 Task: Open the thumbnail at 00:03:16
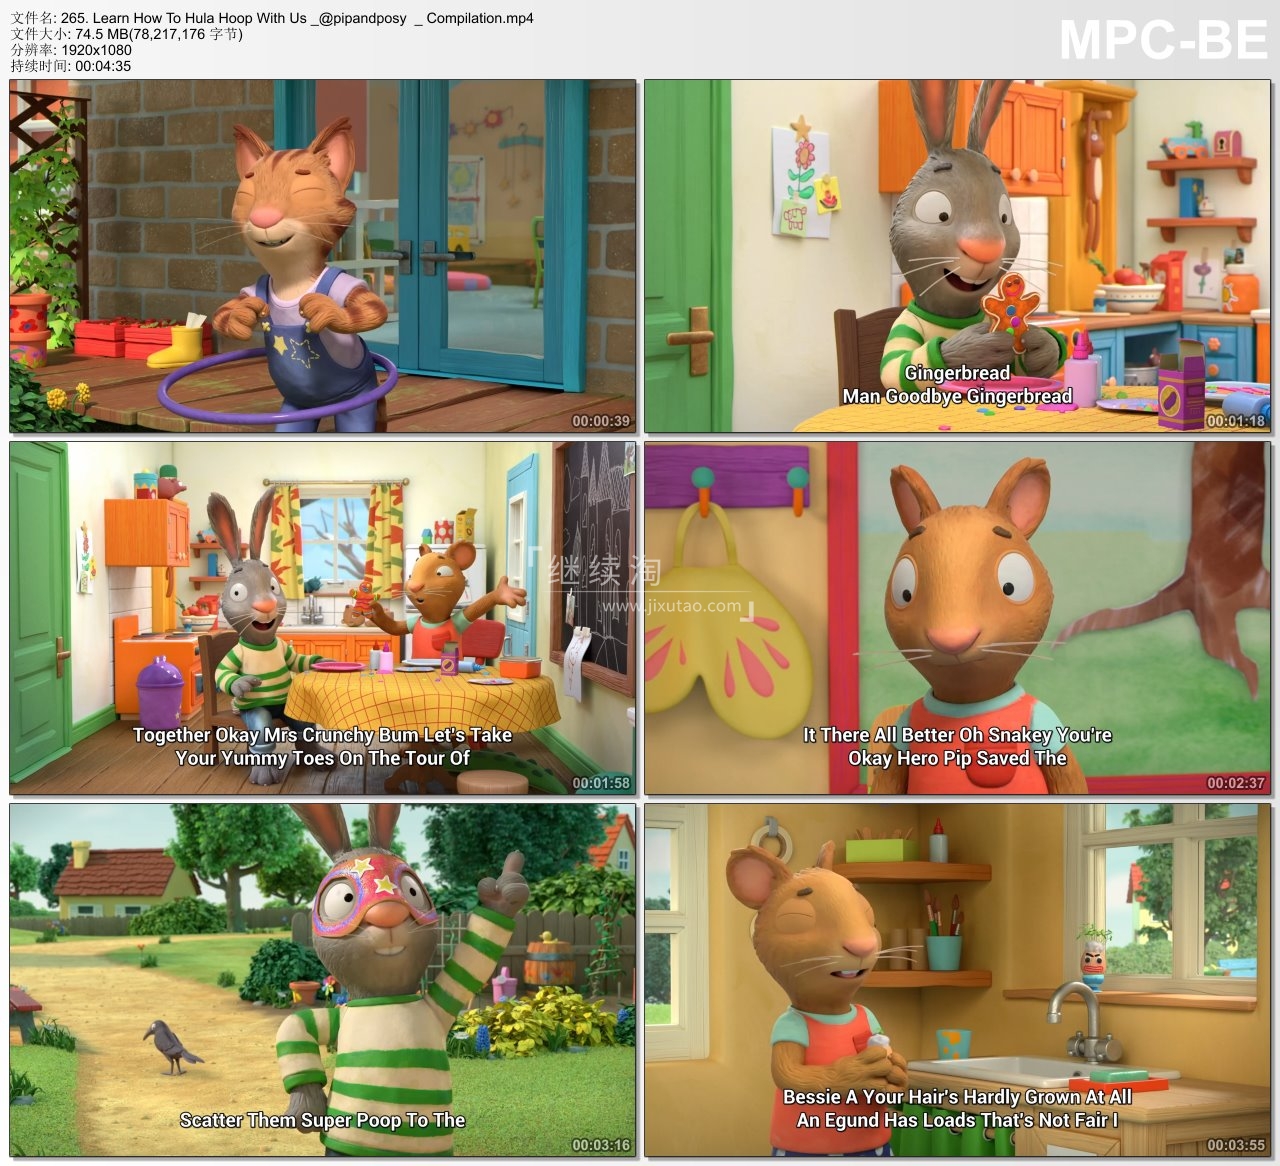point(323,980)
